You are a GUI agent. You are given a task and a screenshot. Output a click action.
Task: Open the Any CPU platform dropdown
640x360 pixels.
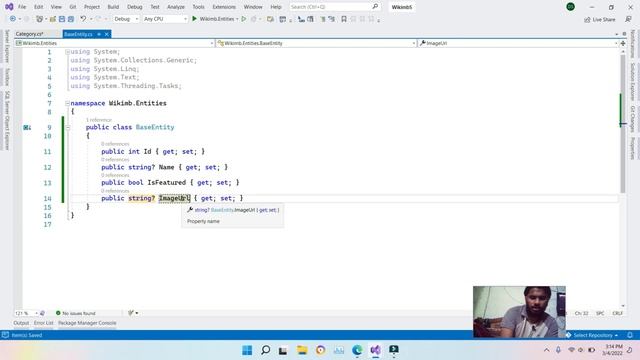165,19
